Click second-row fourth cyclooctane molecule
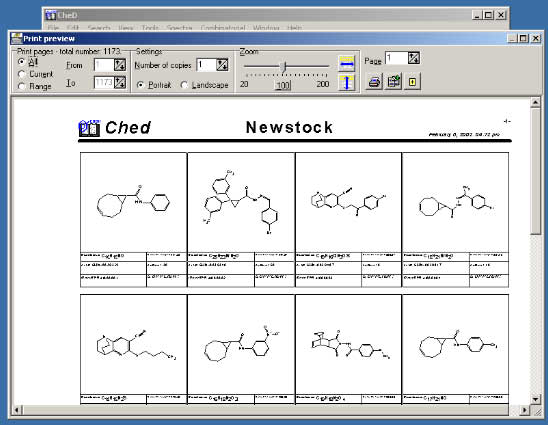Screen dimensions: 548x425 pyautogui.click(x=458, y=344)
